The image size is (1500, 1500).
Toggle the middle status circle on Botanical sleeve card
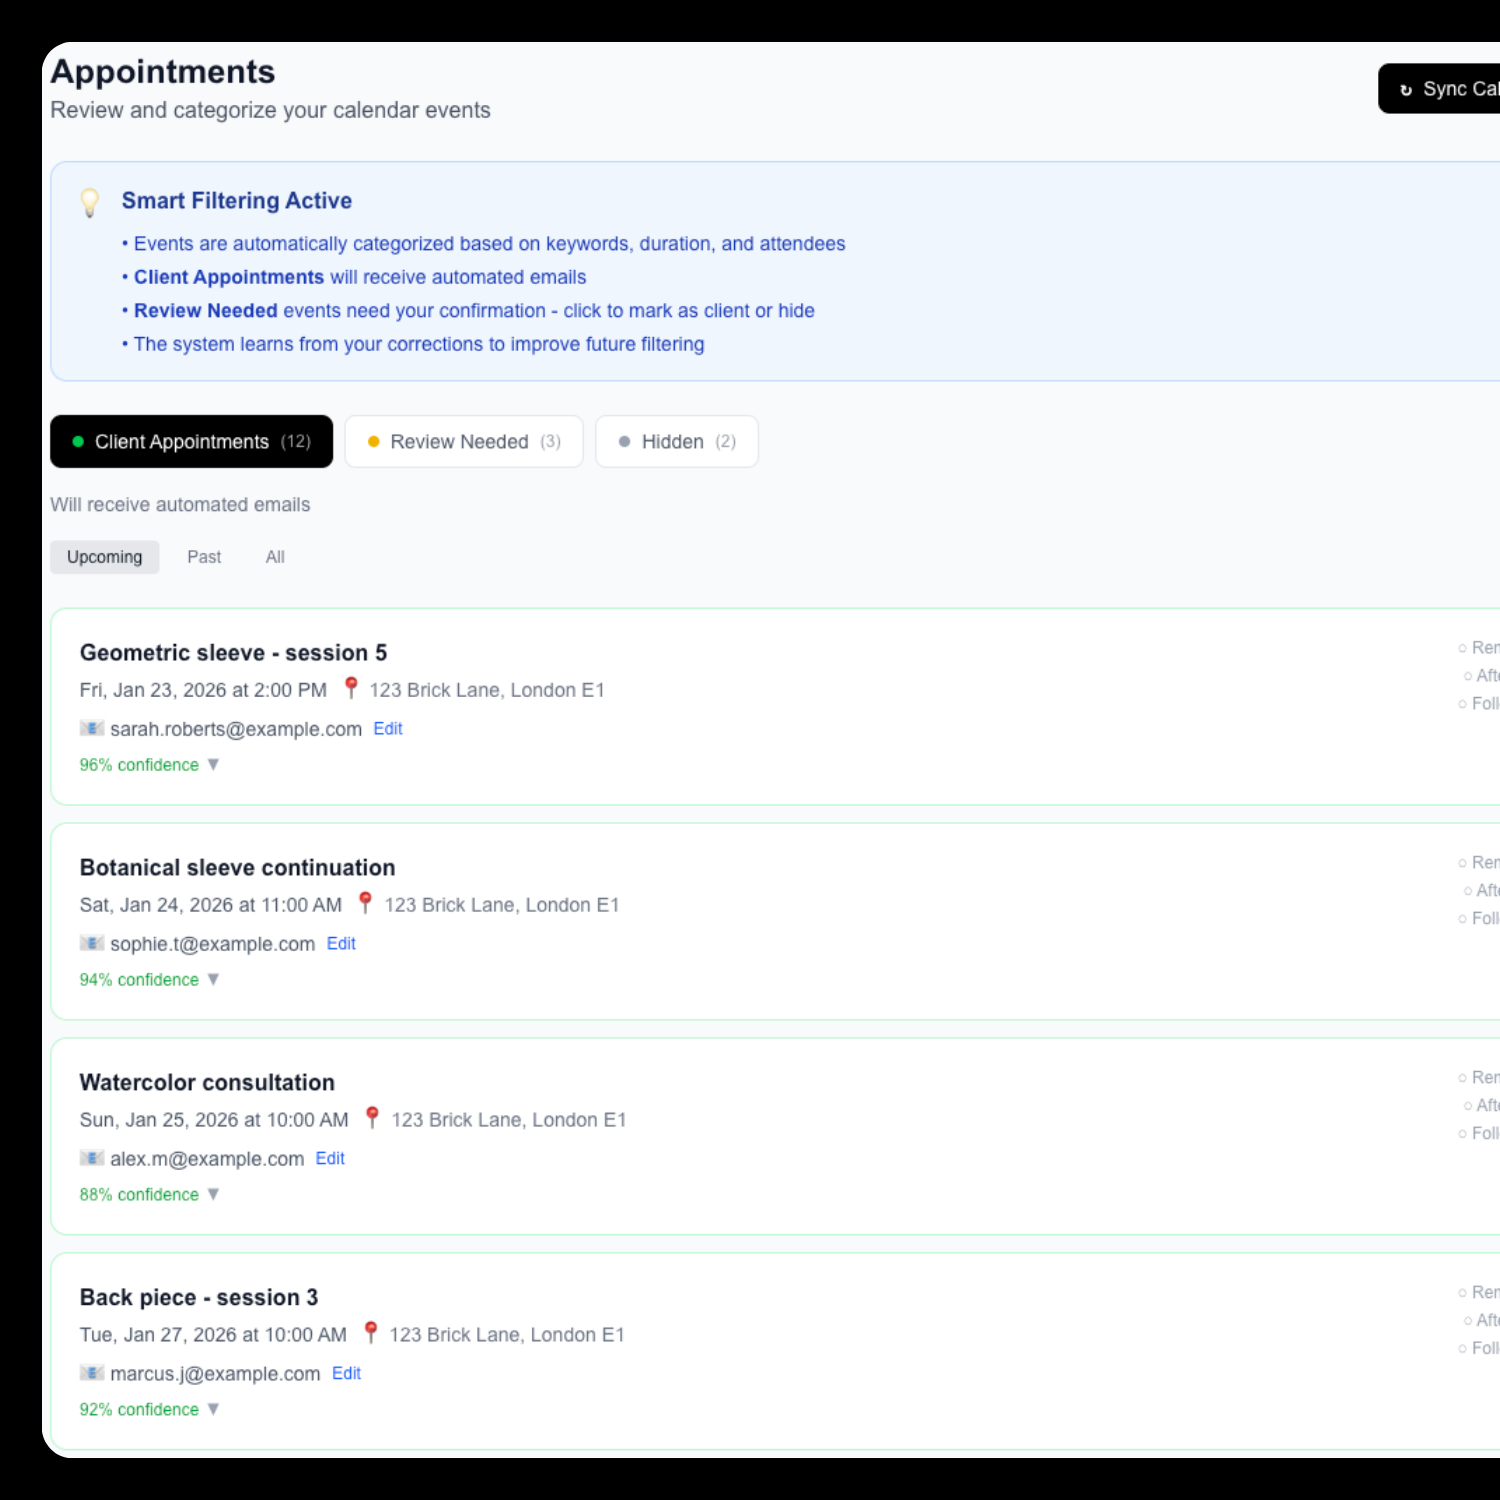pyautogui.click(x=1468, y=891)
